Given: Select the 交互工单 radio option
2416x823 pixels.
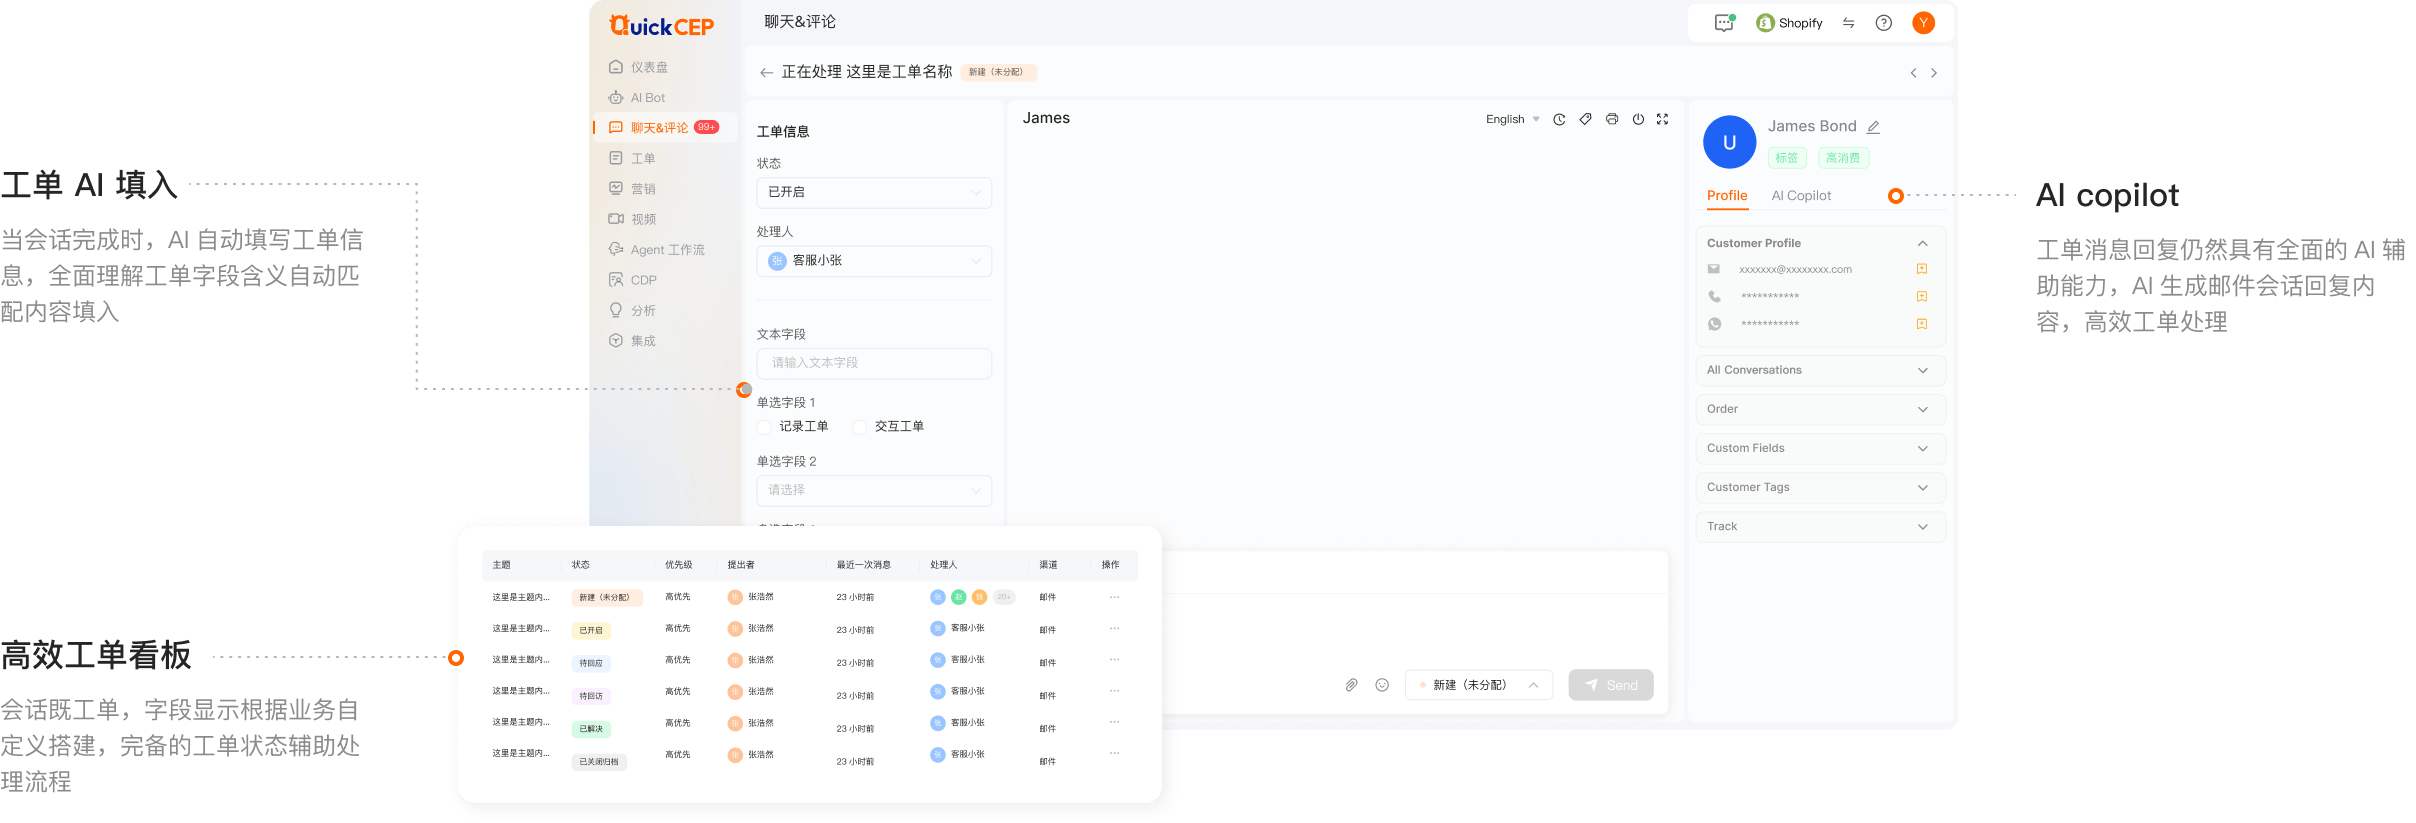Looking at the screenshot, I should [860, 427].
